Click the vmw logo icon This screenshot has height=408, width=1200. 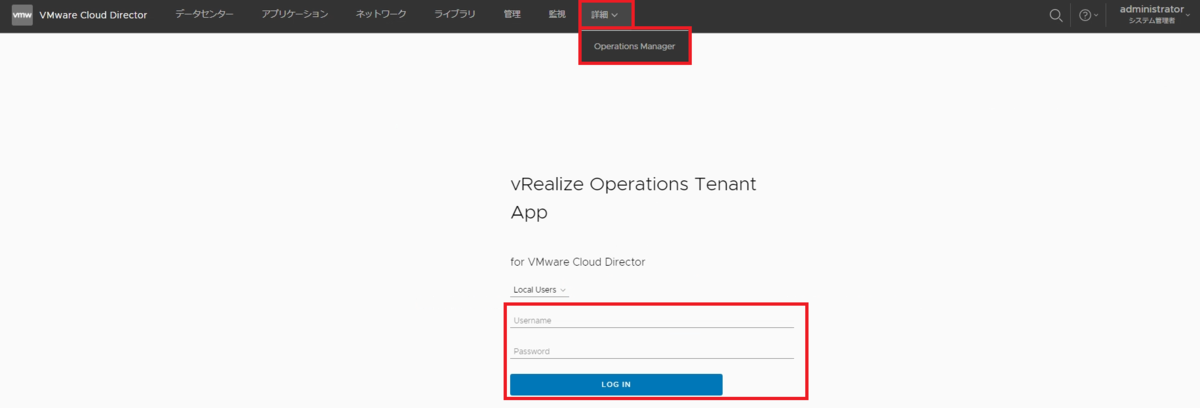(x=22, y=15)
